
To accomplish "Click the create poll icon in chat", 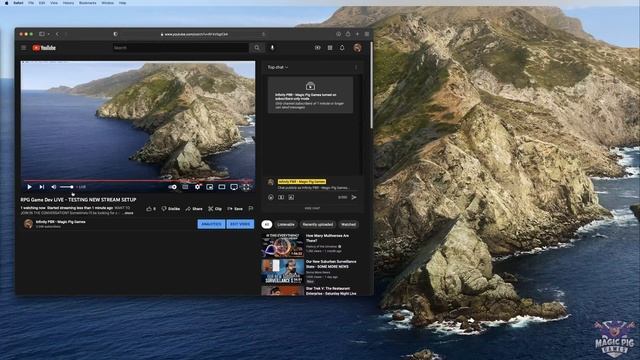I will click(291, 197).
